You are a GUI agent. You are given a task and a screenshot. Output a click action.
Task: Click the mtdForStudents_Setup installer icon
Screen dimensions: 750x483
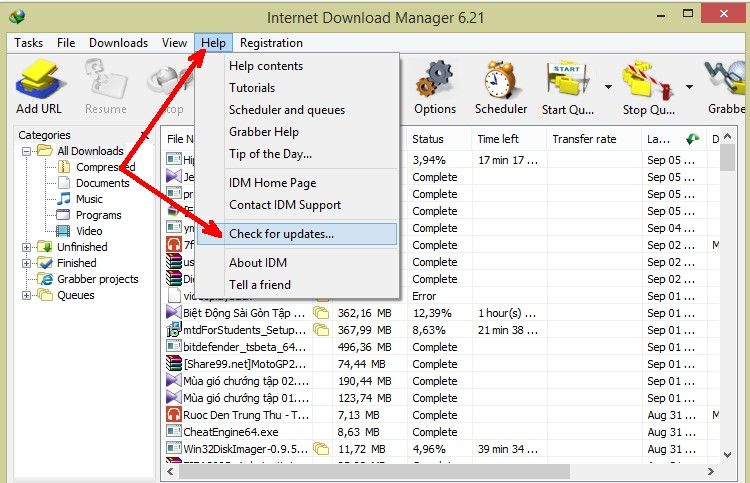coord(173,329)
